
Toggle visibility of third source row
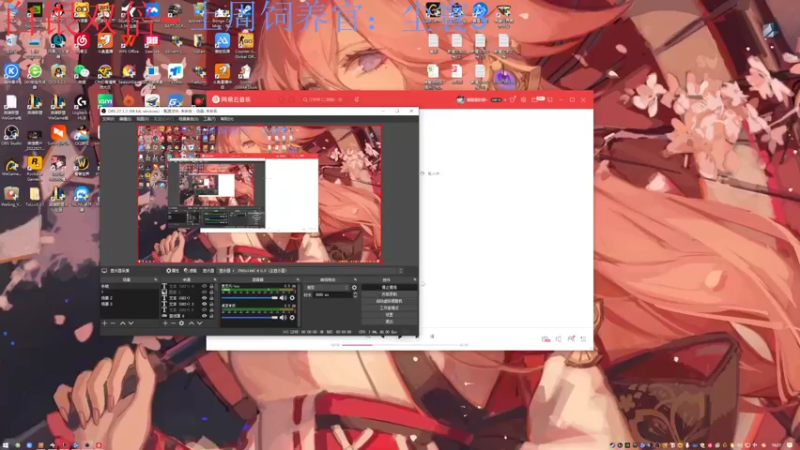click(x=205, y=298)
